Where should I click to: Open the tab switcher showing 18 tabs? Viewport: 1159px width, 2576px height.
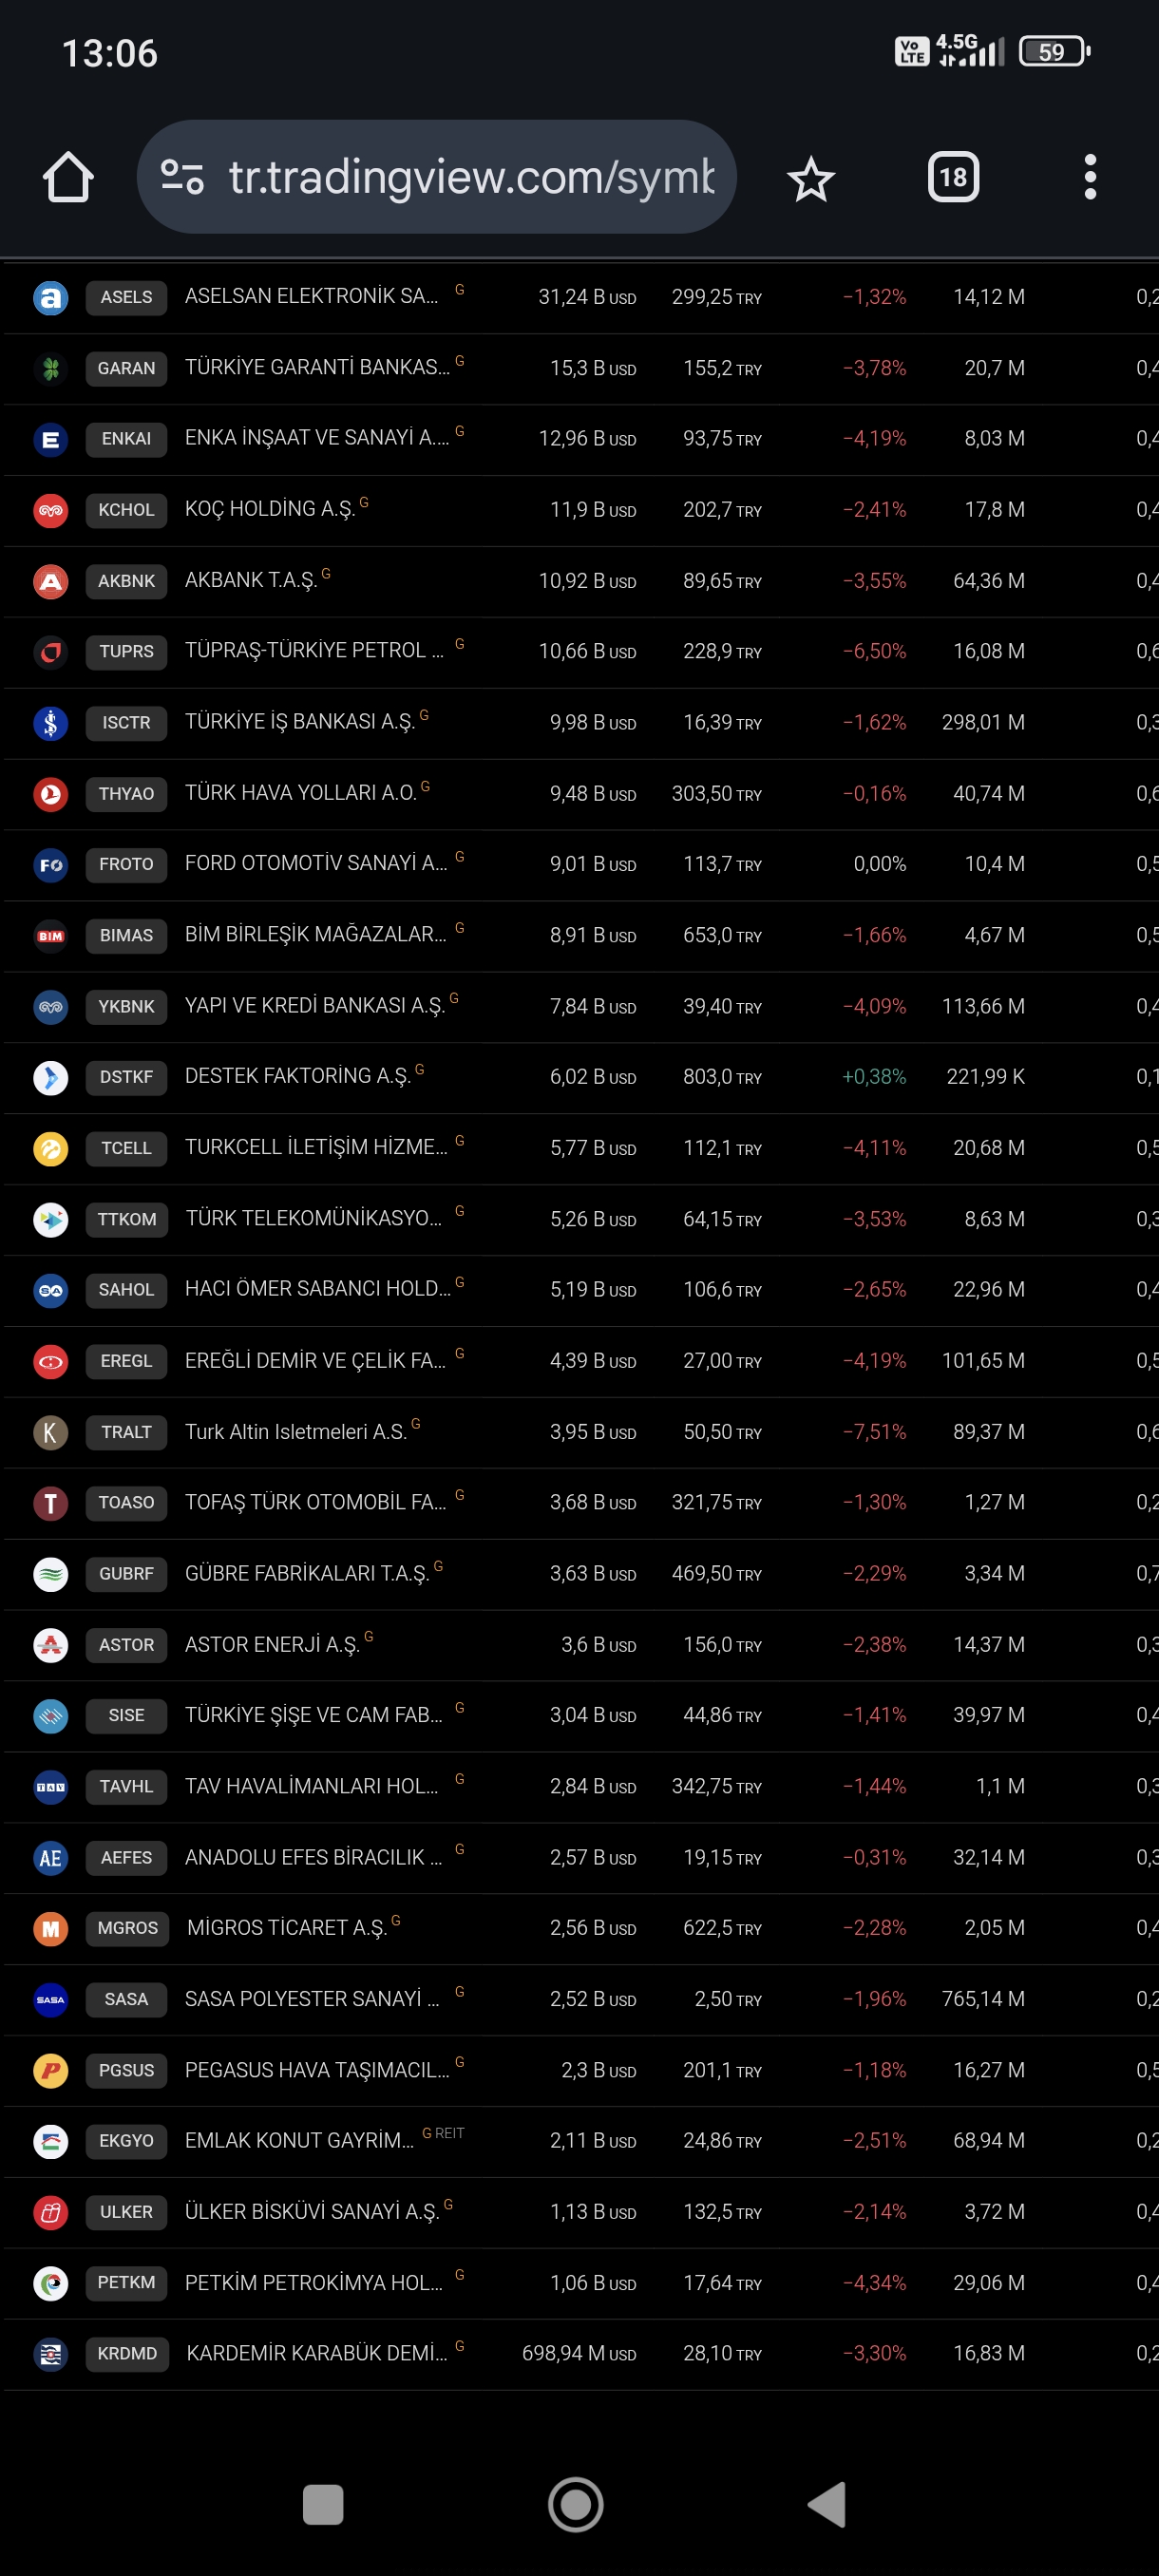[x=952, y=177]
